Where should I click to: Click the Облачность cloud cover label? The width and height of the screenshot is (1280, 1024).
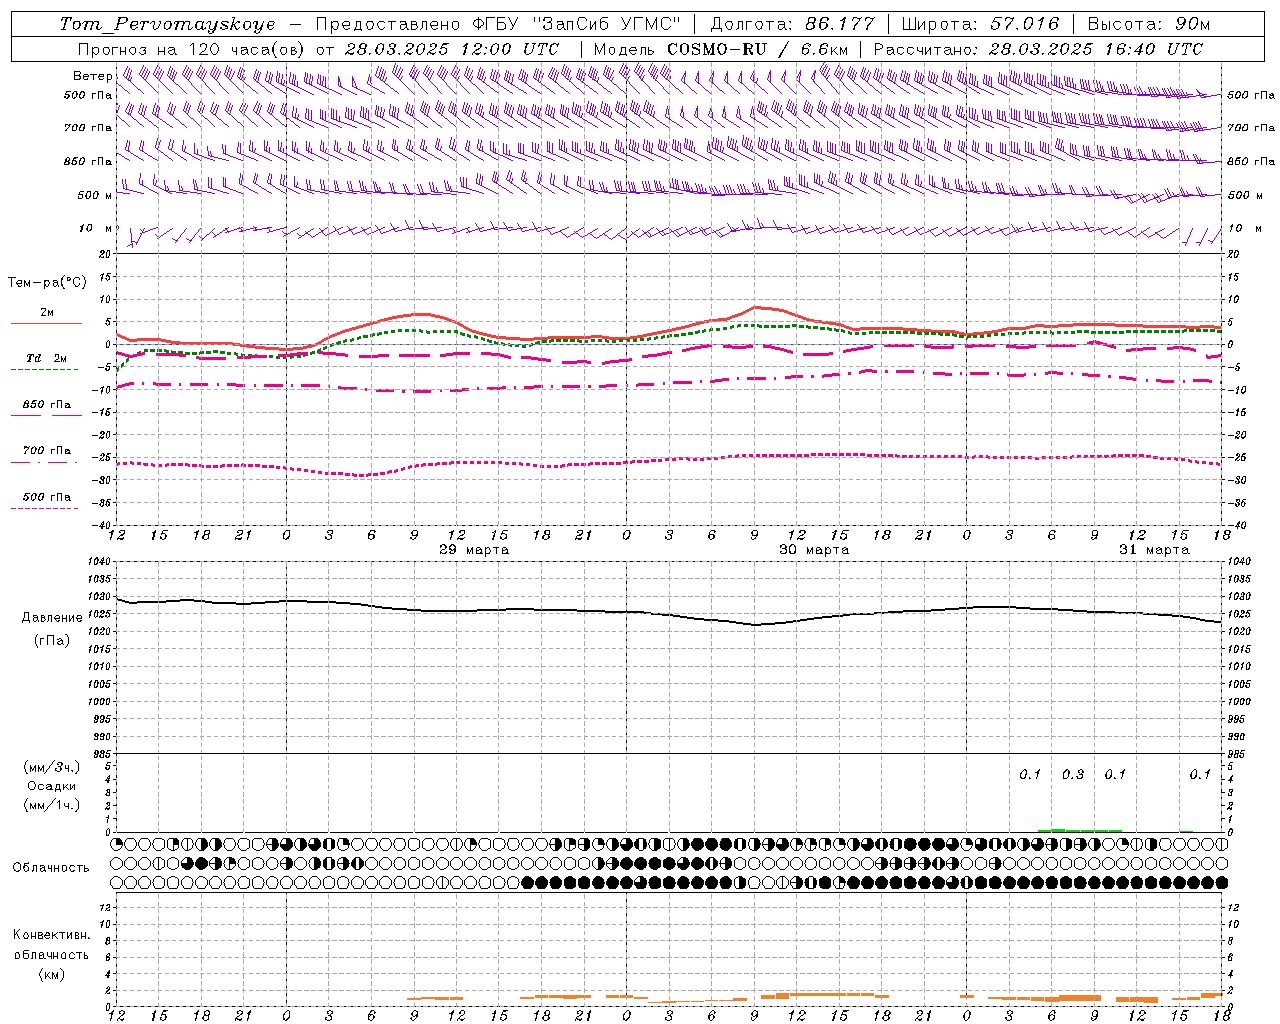tap(51, 868)
